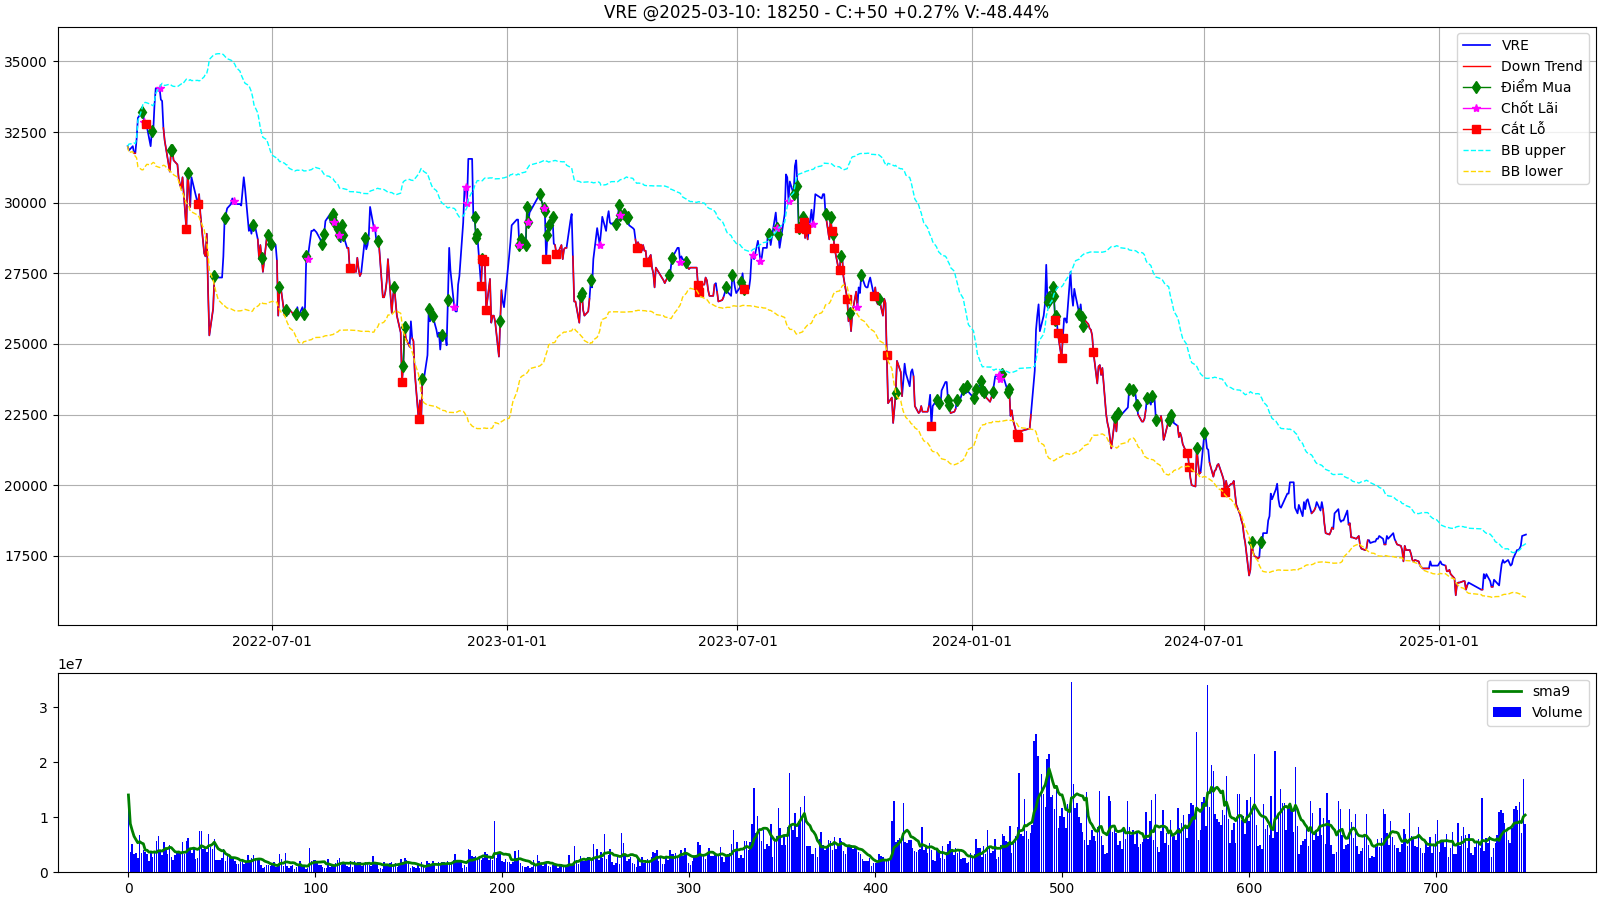This screenshot has width=1600, height=900.
Task: Click the date label 2023-01-01
Action: 507,641
